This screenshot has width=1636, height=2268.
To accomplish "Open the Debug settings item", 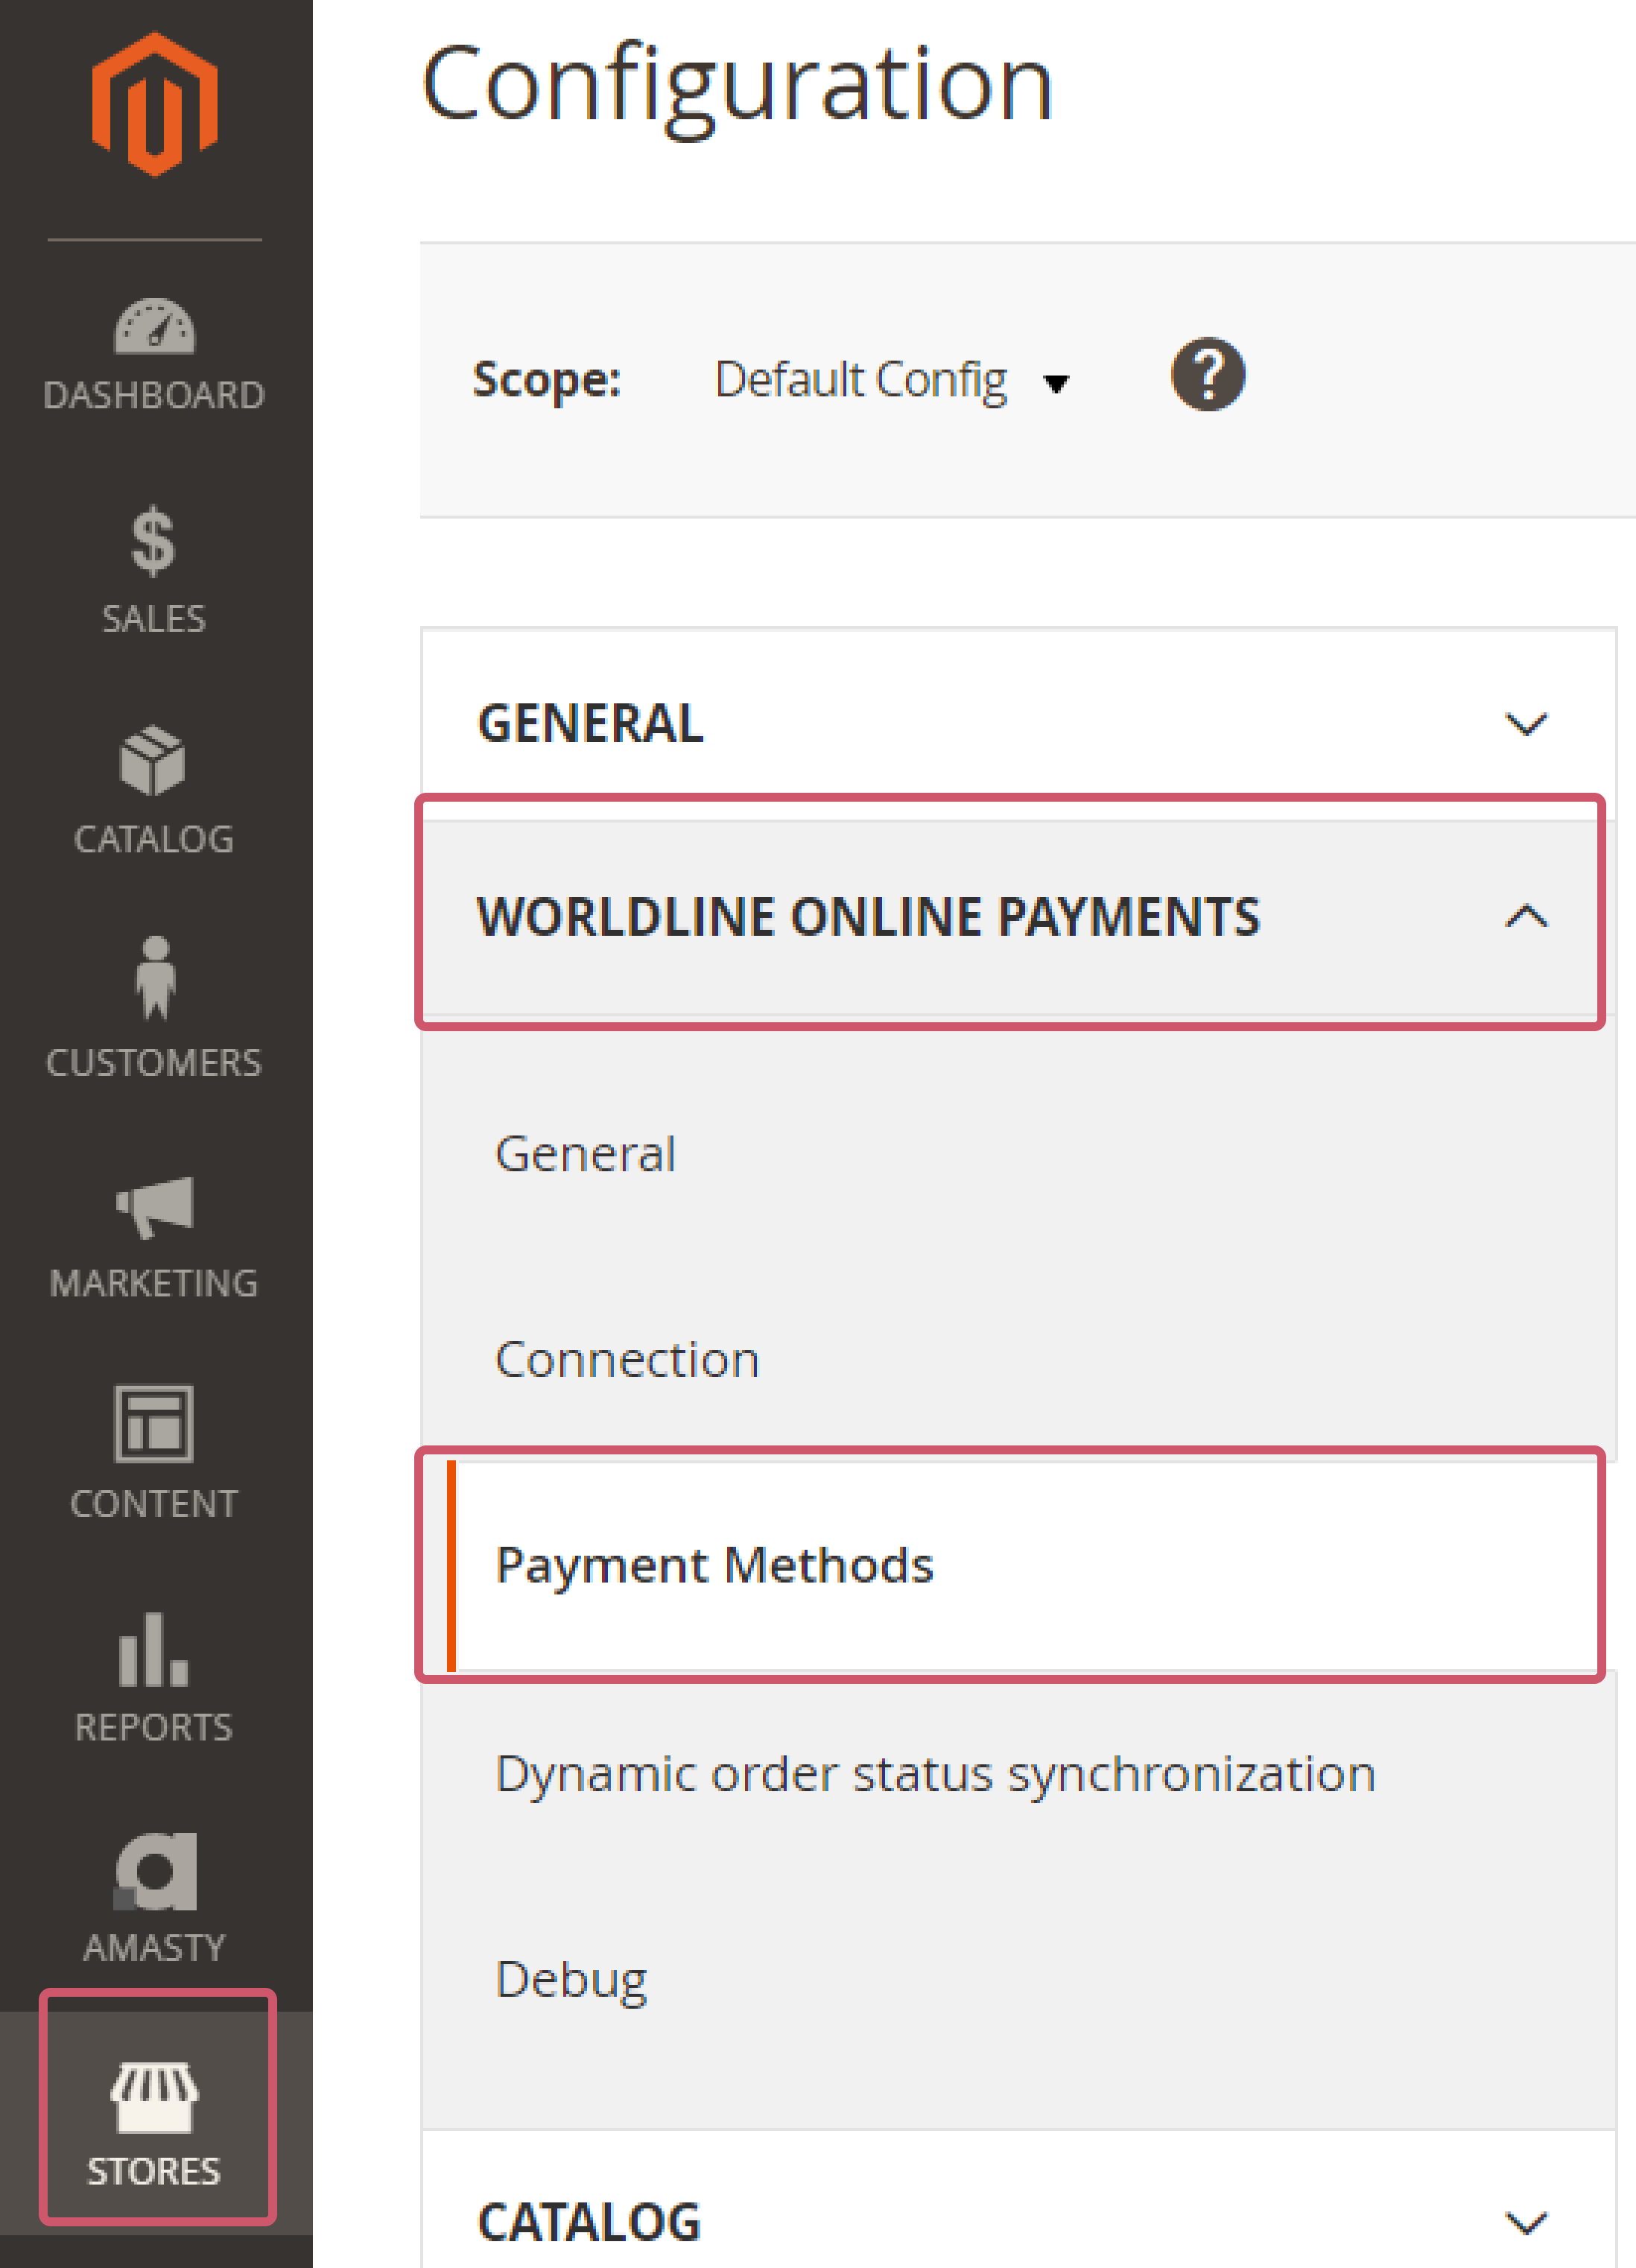I will tap(571, 1979).
